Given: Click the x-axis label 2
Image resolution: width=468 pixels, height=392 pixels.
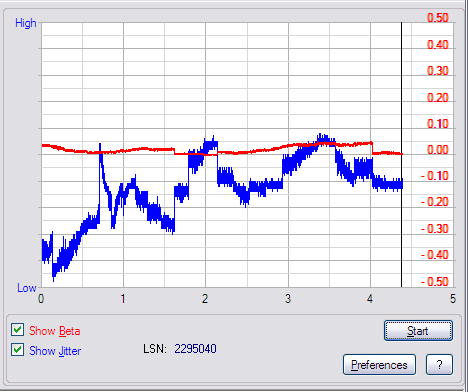Looking at the screenshot, I should 205,299.
